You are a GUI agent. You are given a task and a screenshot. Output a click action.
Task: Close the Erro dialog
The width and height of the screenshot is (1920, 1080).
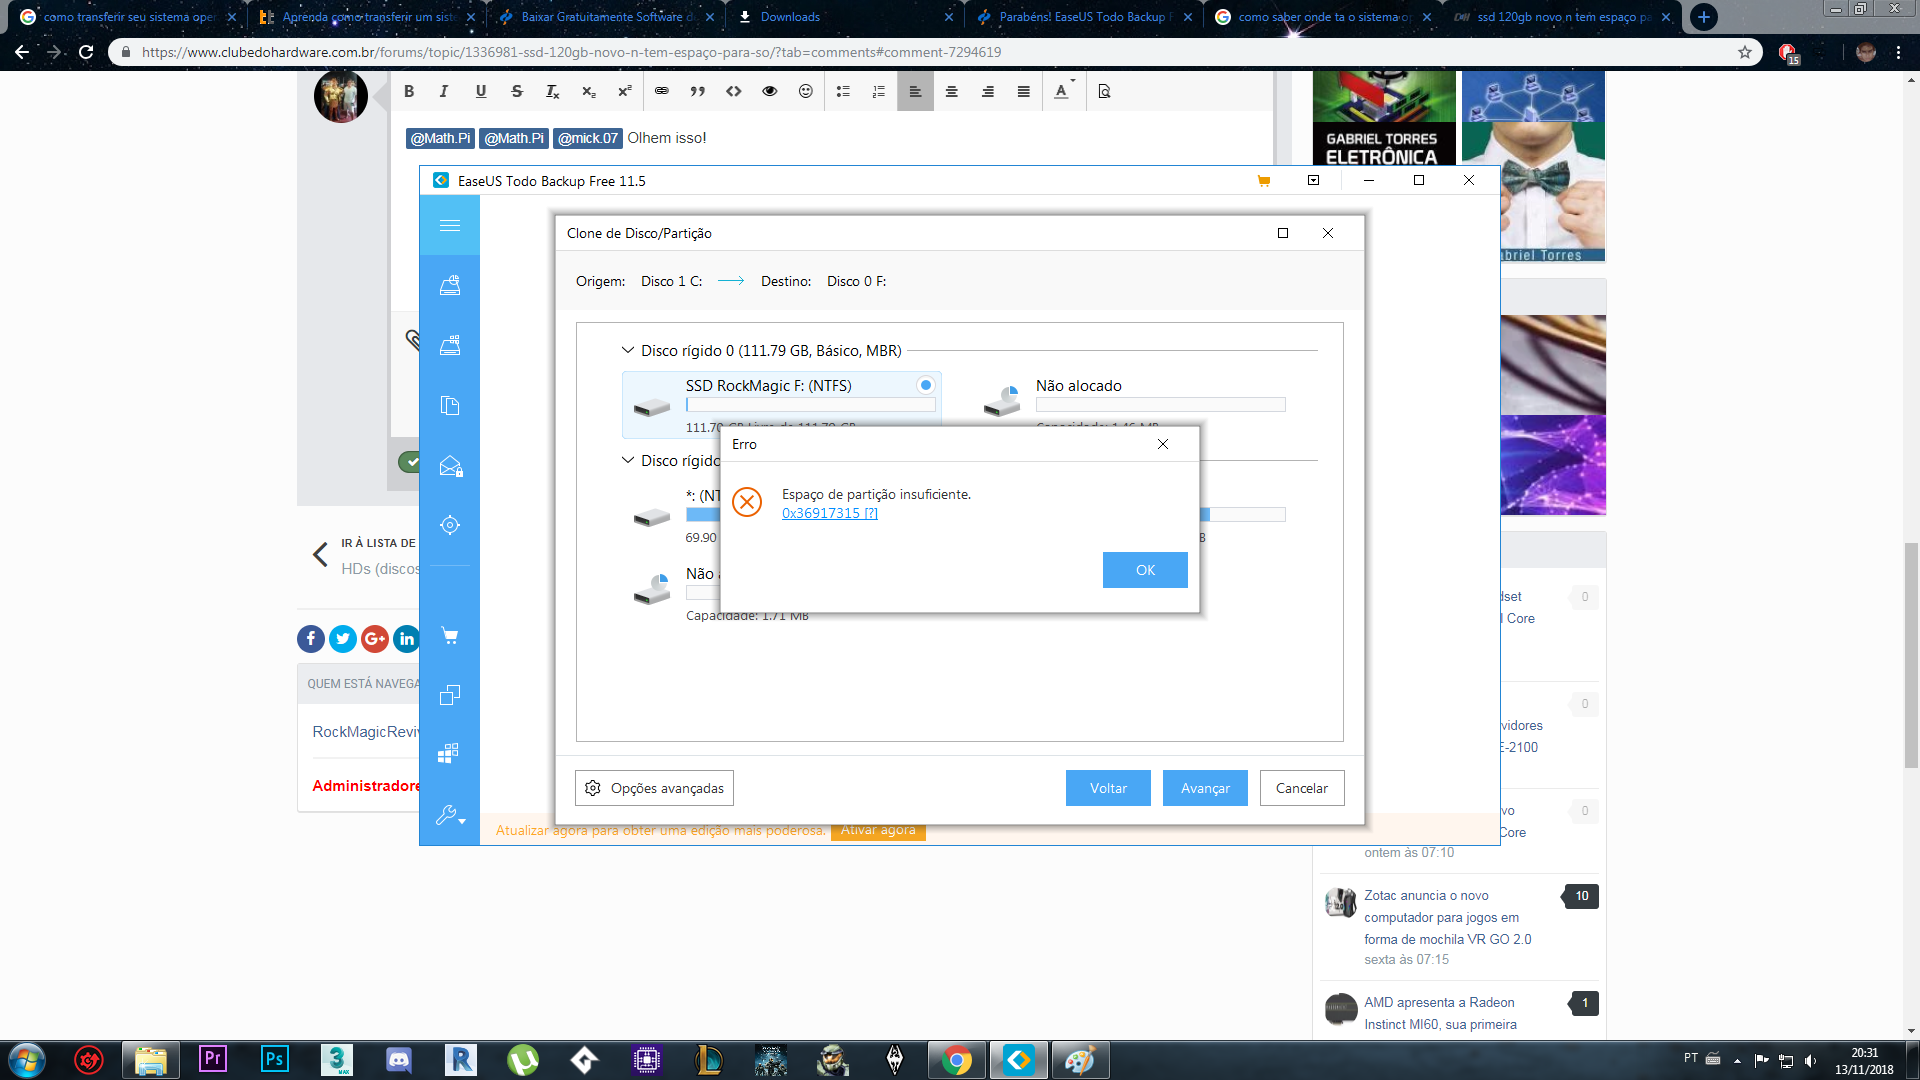click(1162, 444)
